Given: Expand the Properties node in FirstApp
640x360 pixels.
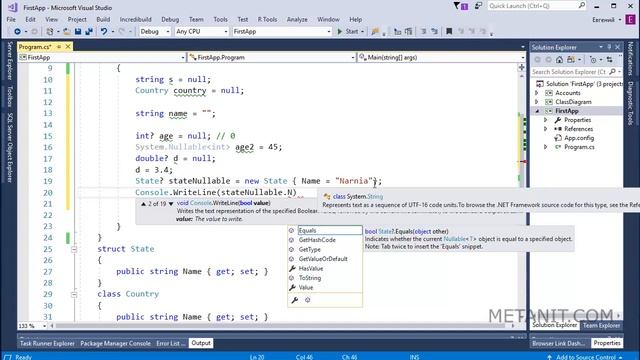Looking at the screenshot, I should click(x=546, y=120).
